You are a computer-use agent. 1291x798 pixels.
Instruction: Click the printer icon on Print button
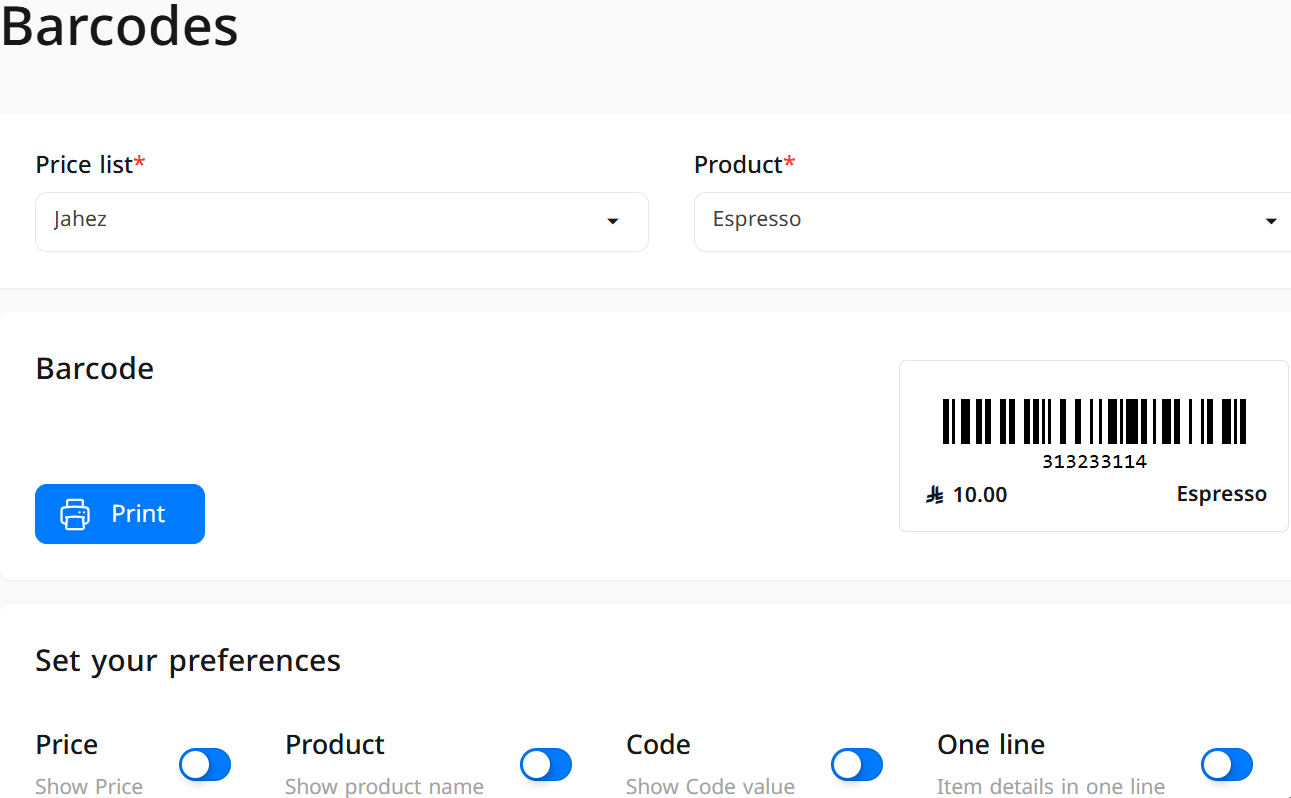[x=75, y=514]
